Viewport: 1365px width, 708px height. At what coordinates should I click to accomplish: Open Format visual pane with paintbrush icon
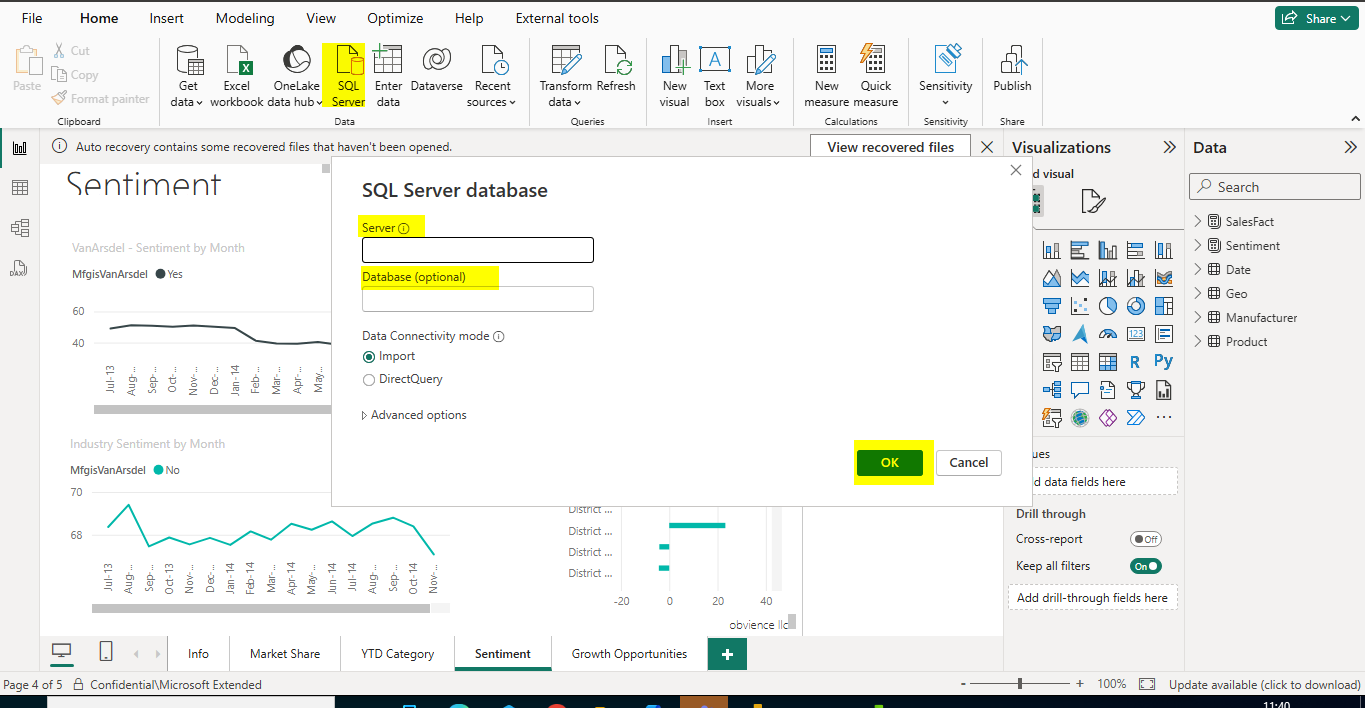point(1093,202)
